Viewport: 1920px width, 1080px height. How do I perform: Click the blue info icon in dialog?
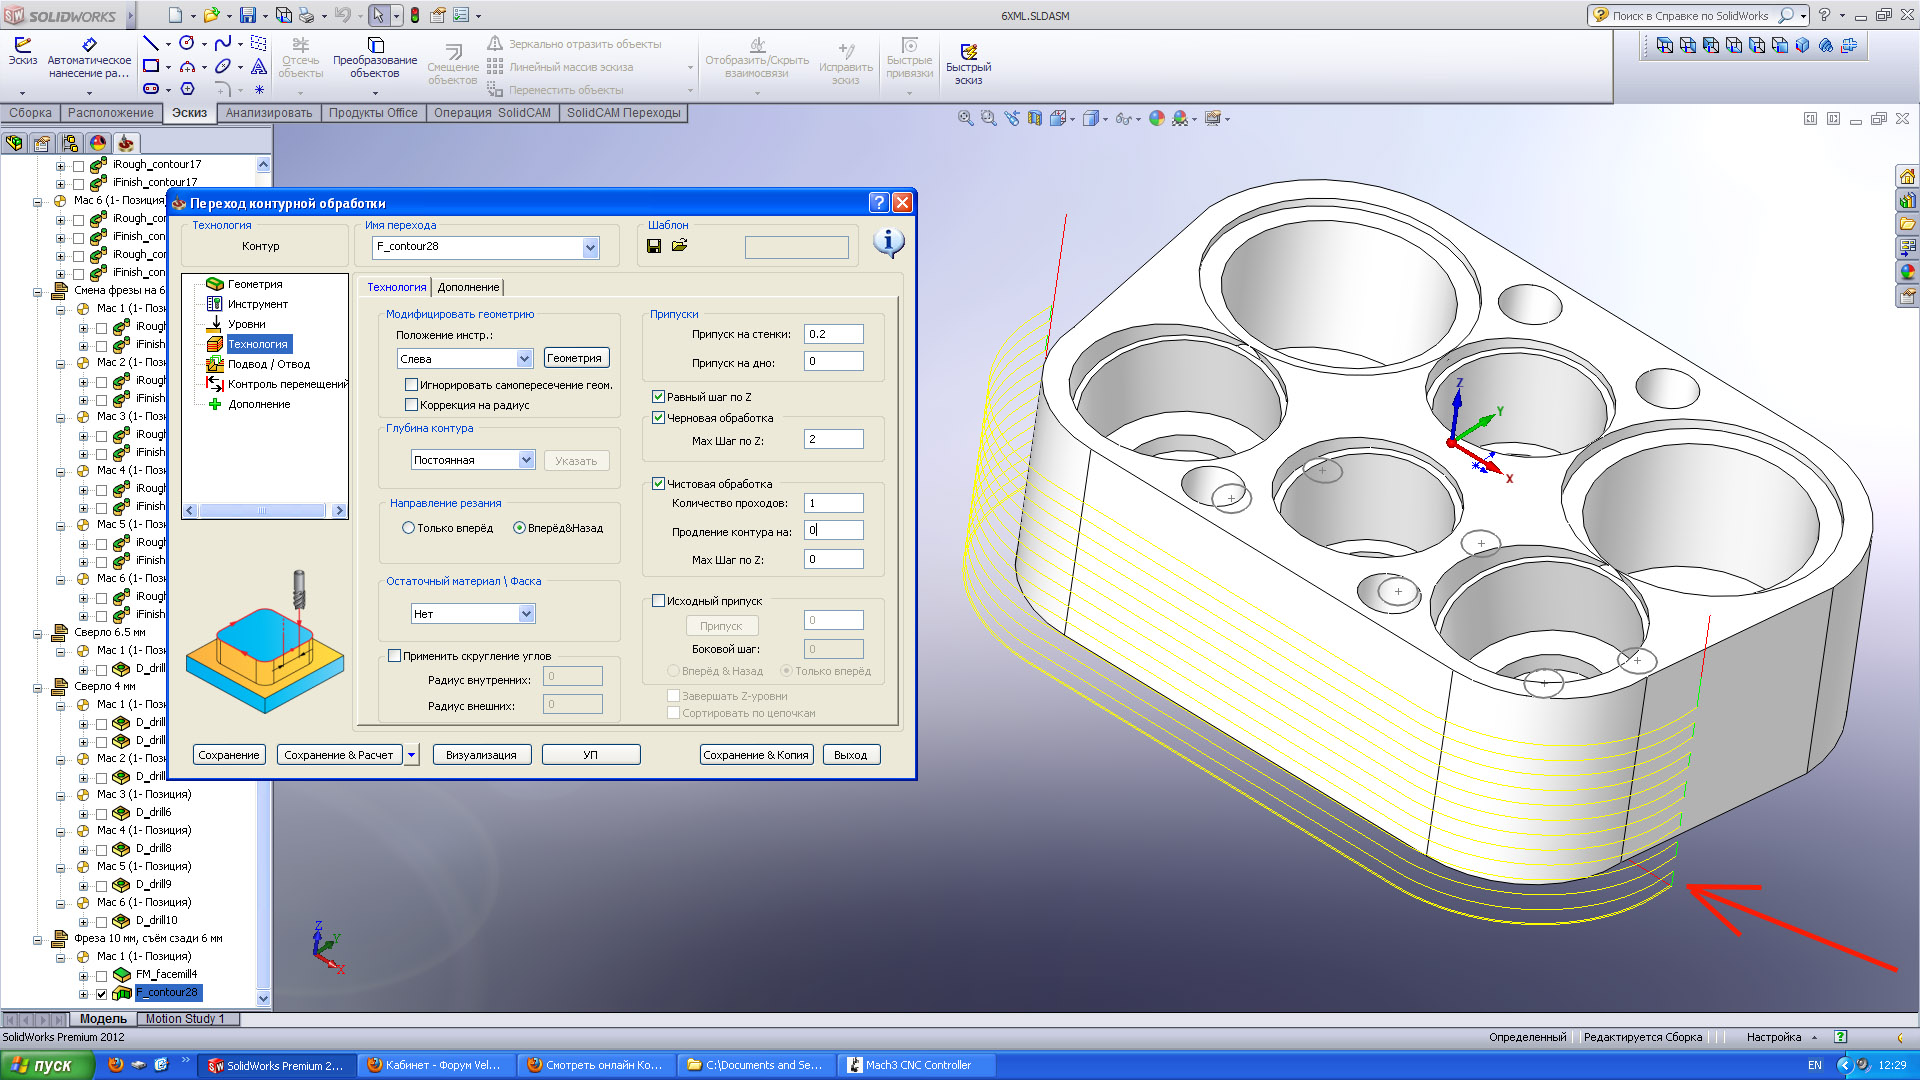point(888,242)
